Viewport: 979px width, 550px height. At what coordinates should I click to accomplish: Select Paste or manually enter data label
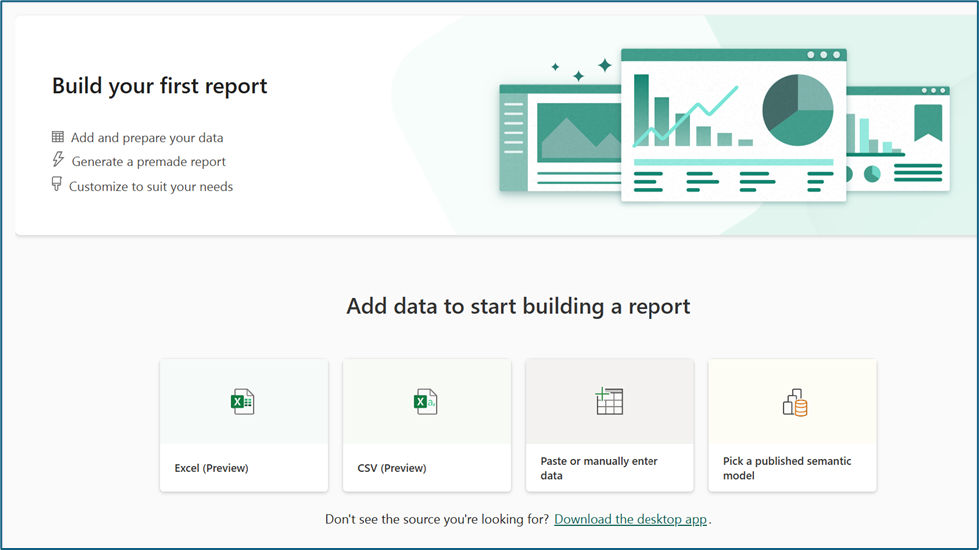coord(599,468)
